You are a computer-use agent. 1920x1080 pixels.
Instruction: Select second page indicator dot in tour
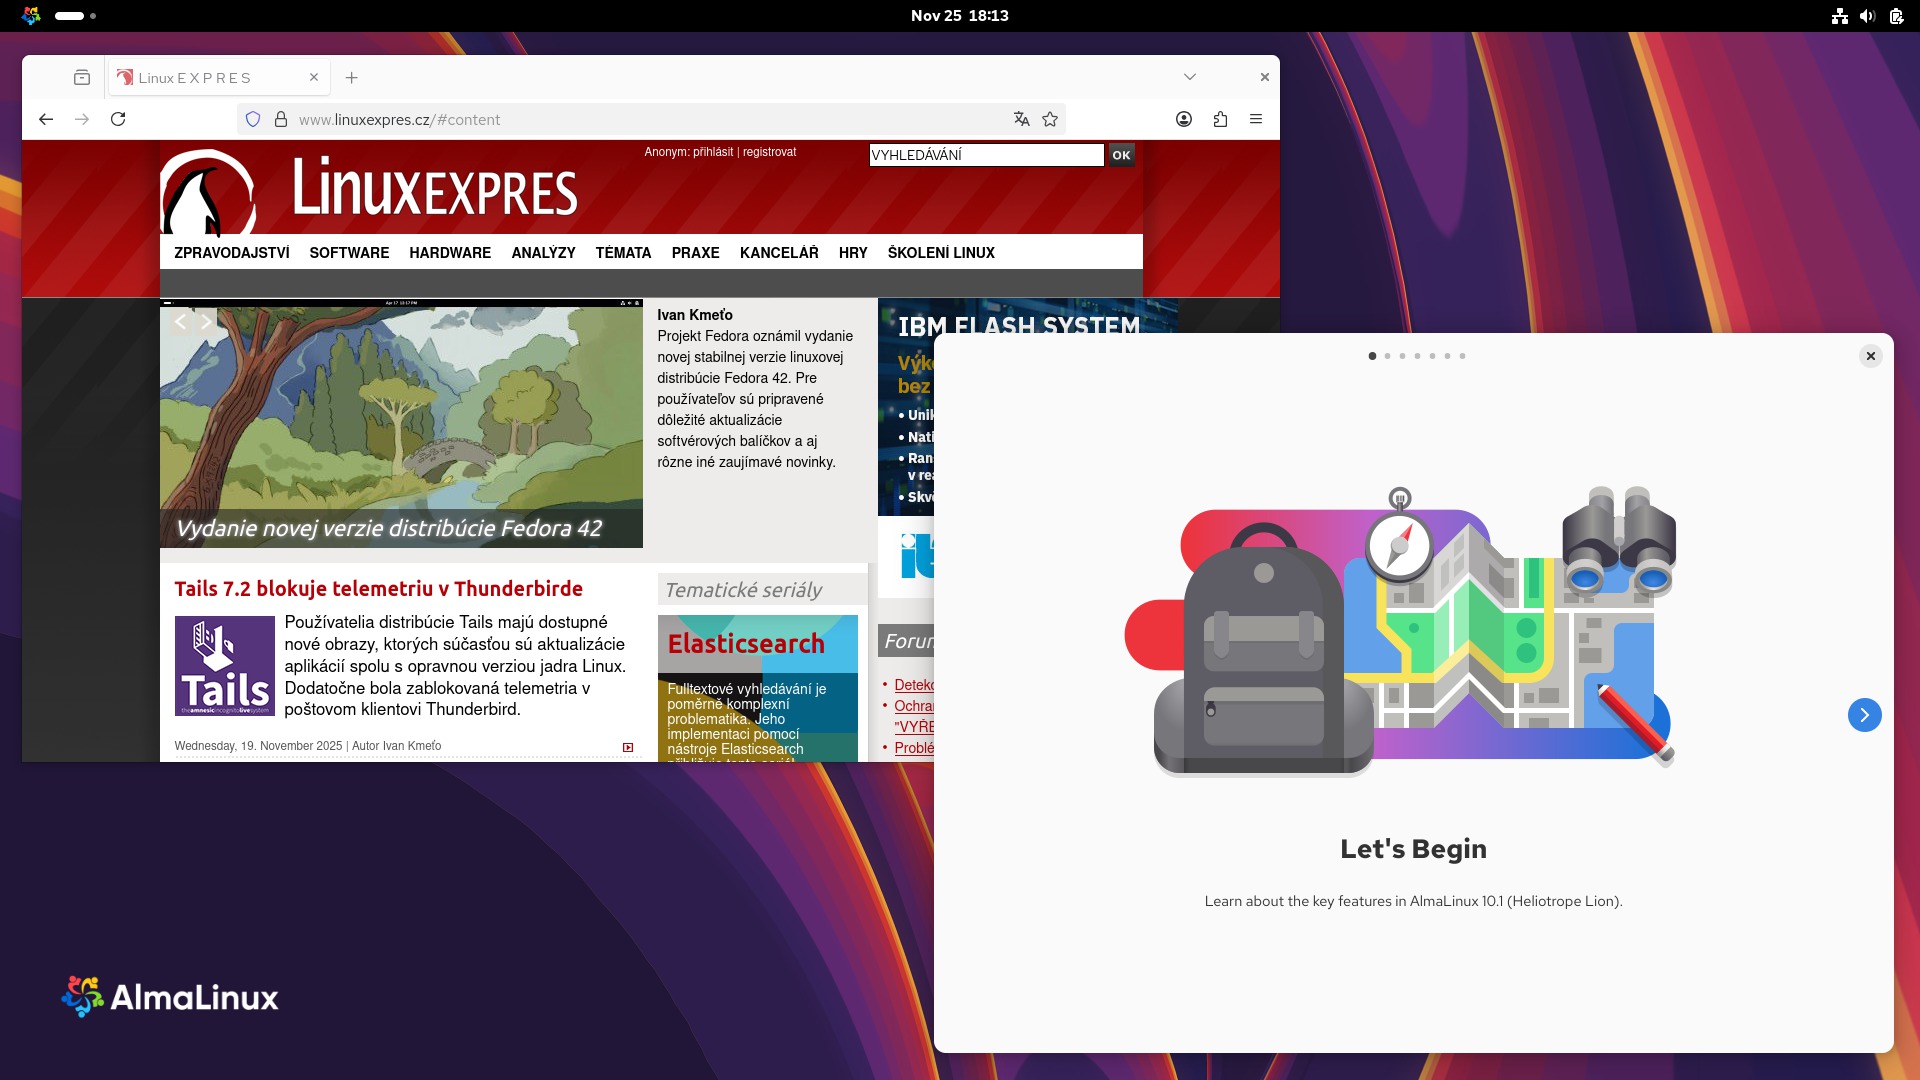[1387, 356]
